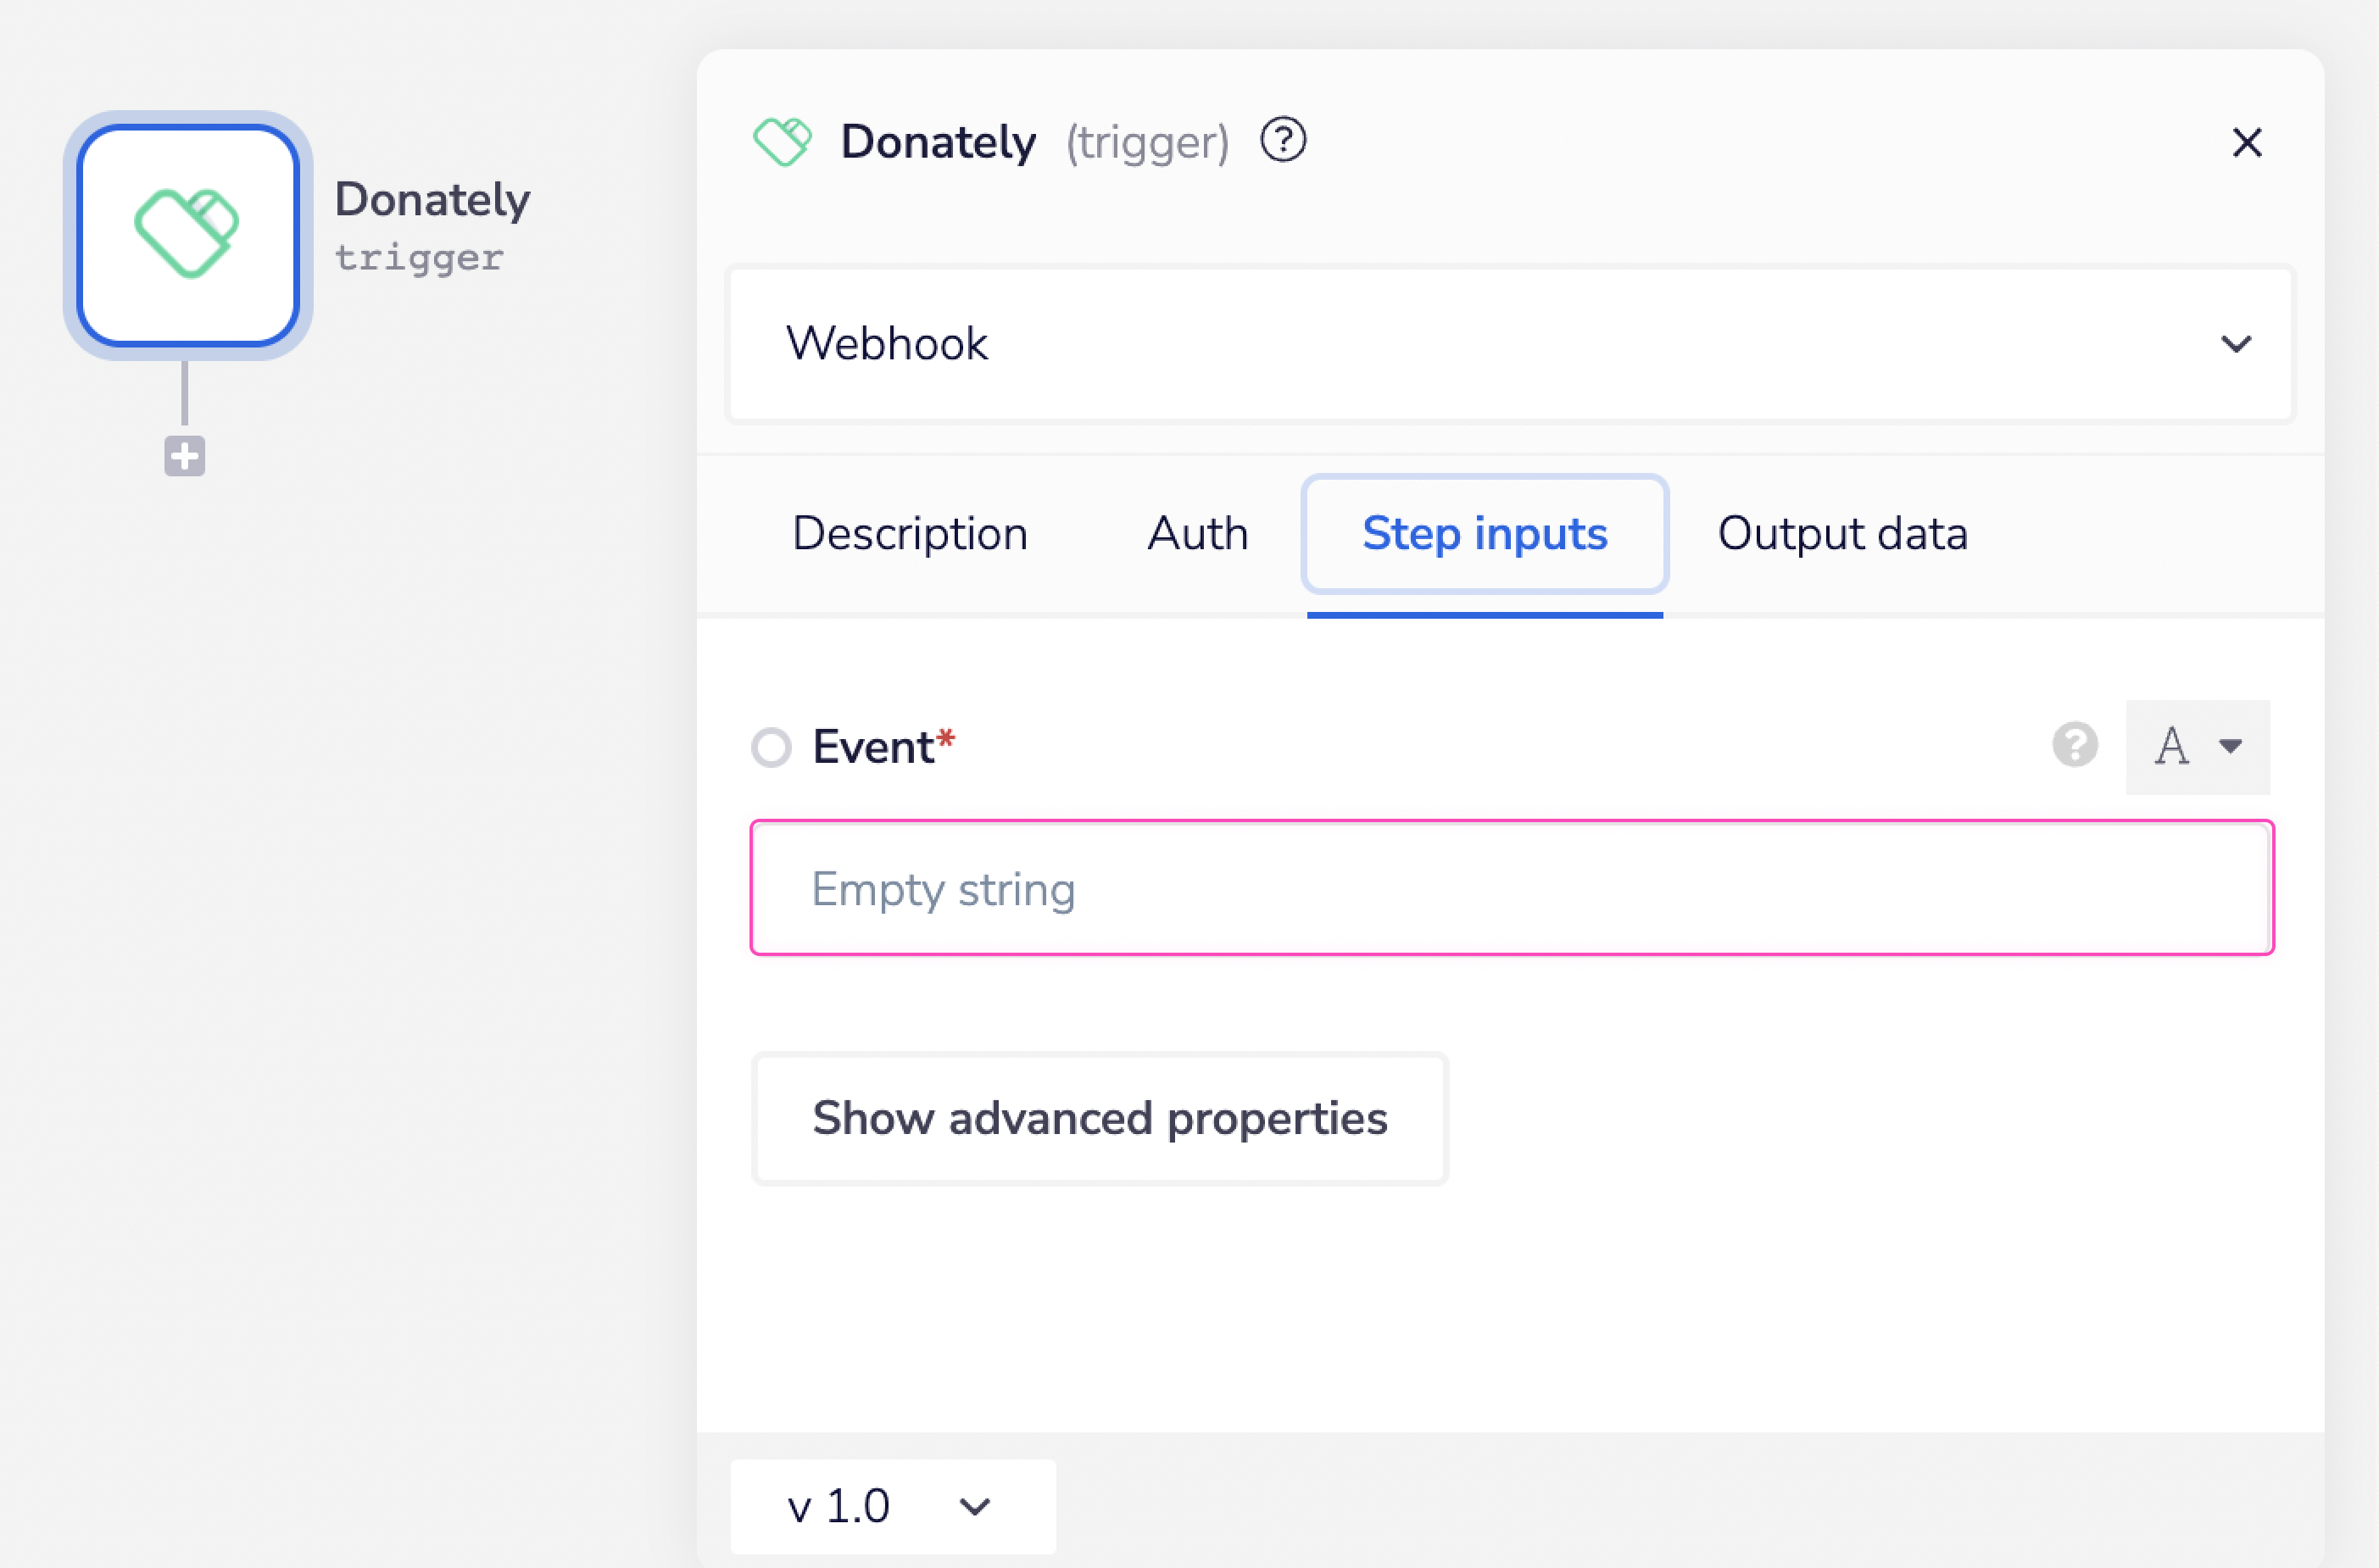Expand the data type dropdown arrow
Viewport: 2379px width, 1568px height.
(2231, 746)
